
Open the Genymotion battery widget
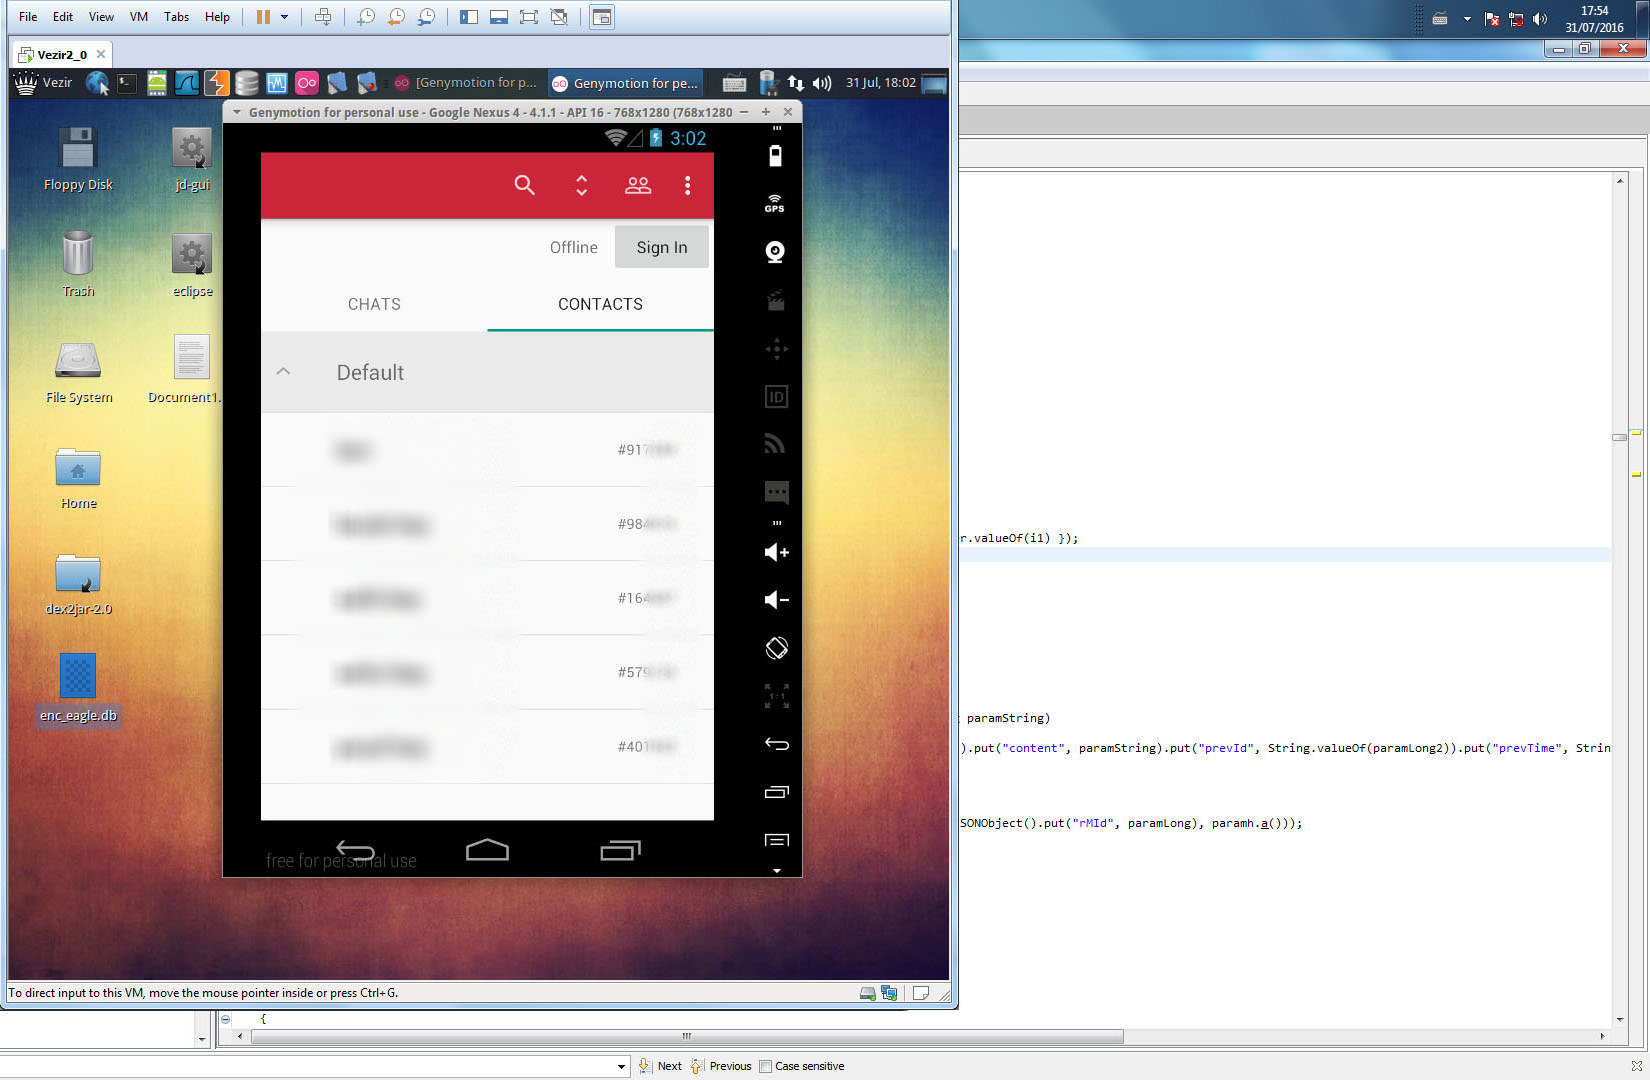click(775, 156)
